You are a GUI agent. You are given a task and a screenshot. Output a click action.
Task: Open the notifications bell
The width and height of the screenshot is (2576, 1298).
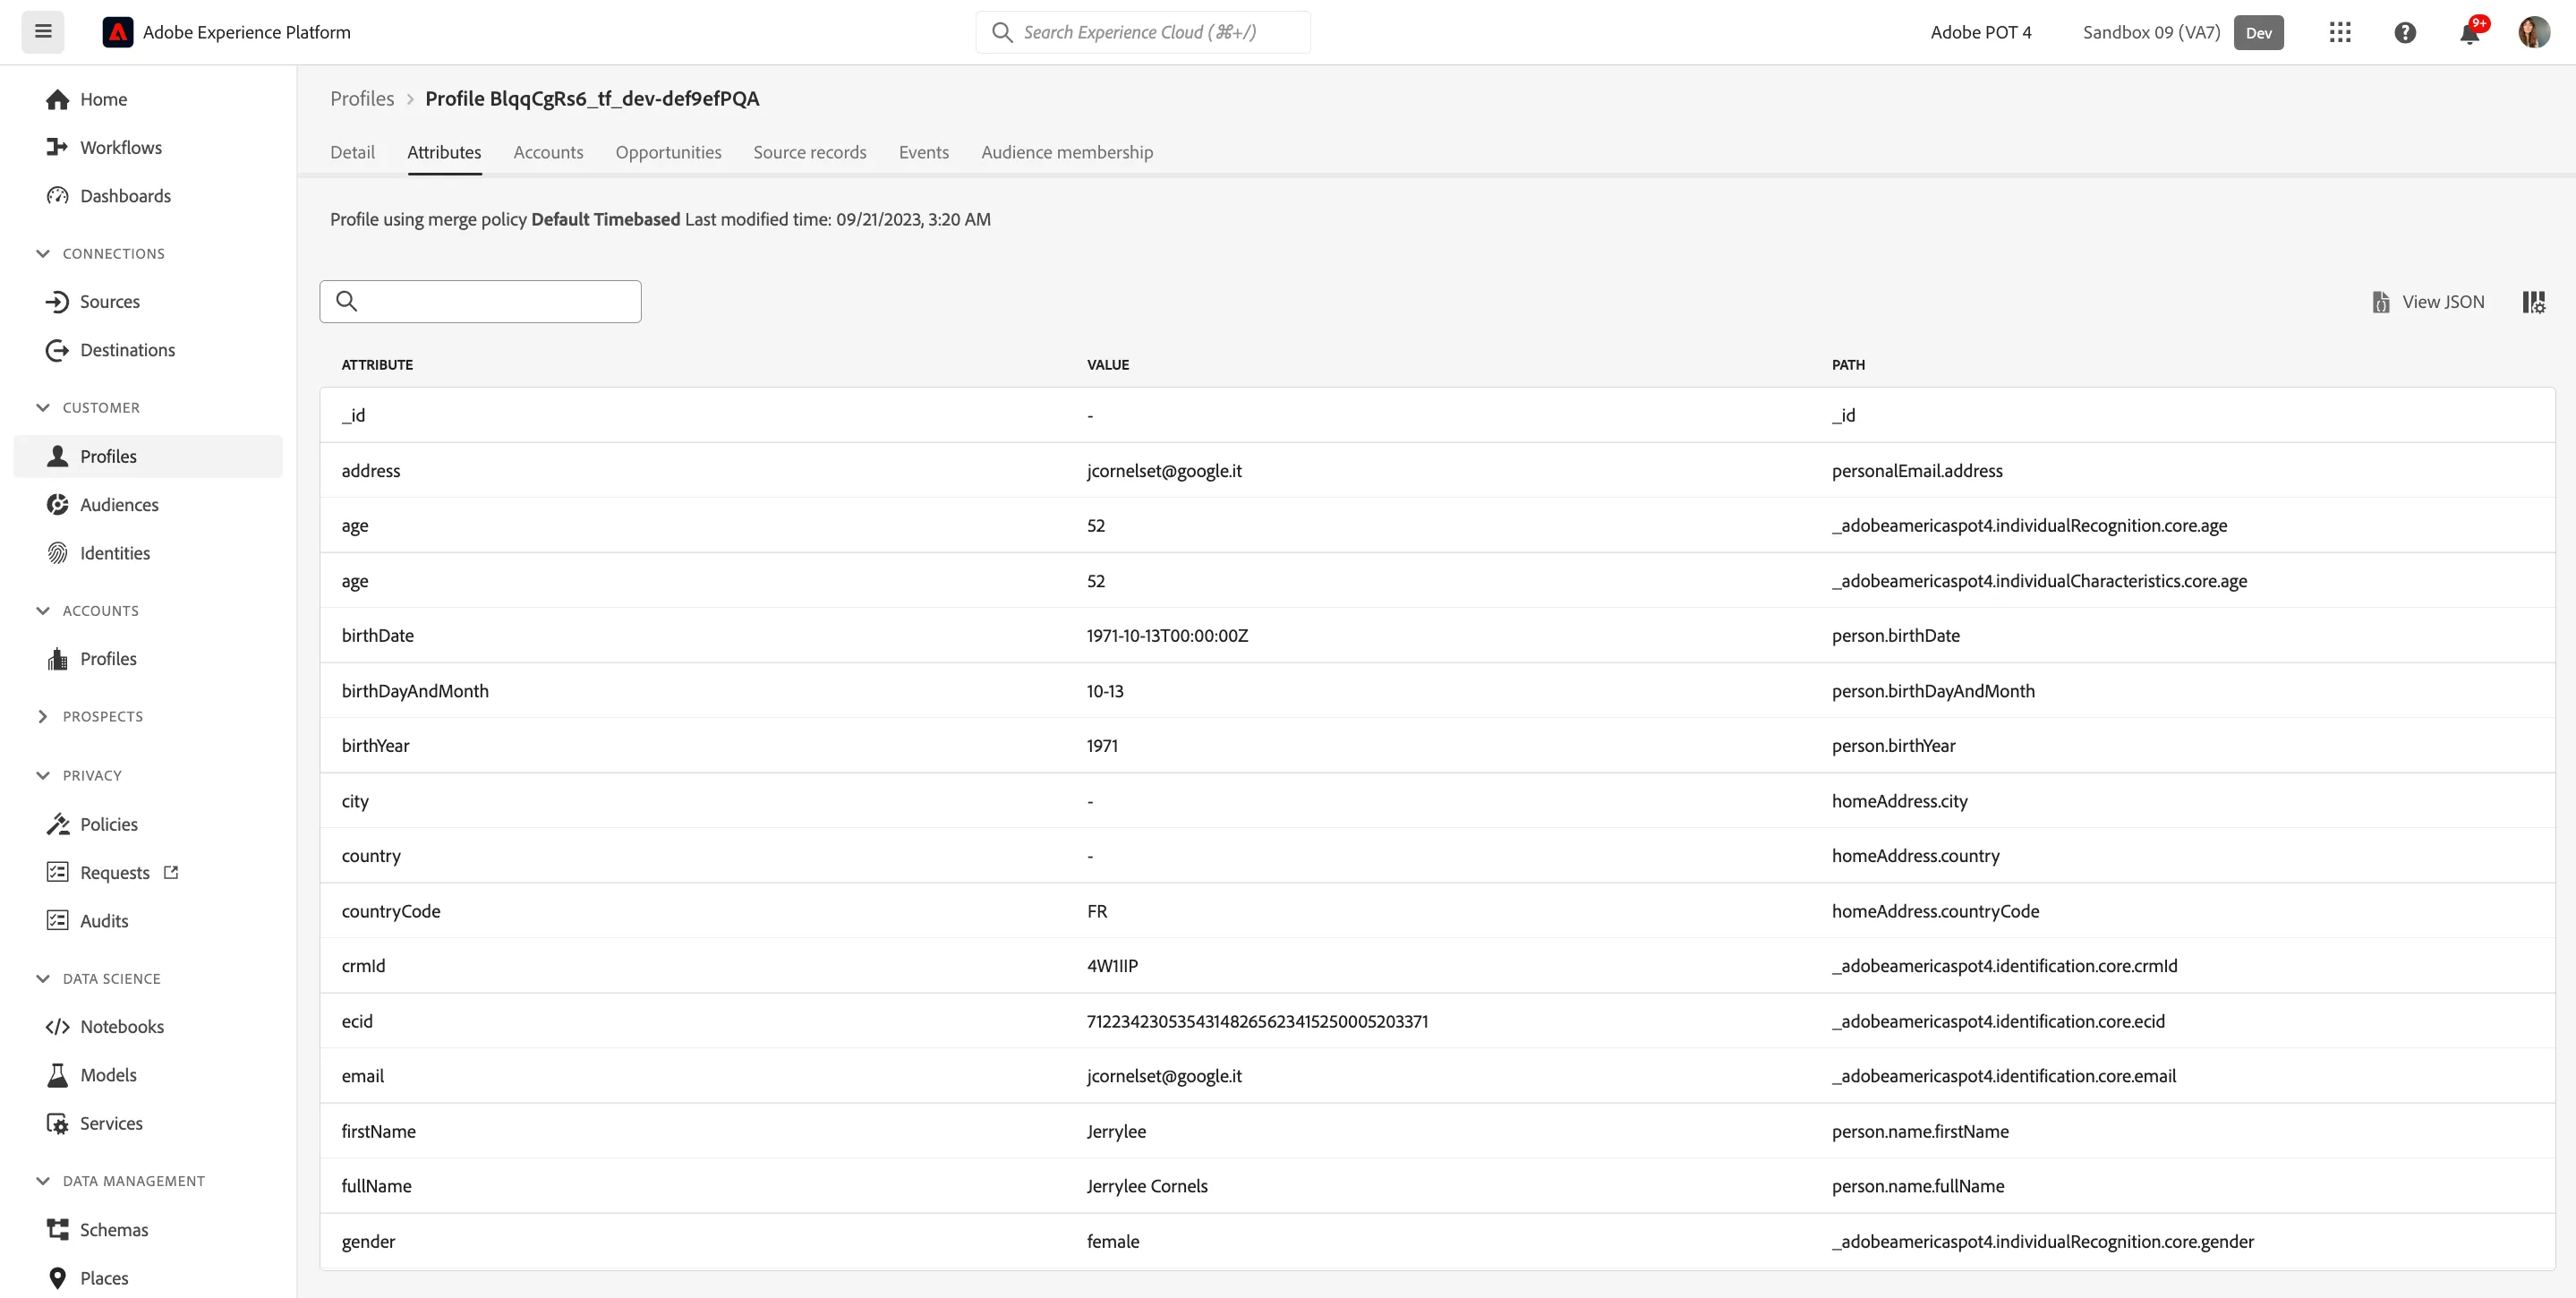click(x=2470, y=33)
